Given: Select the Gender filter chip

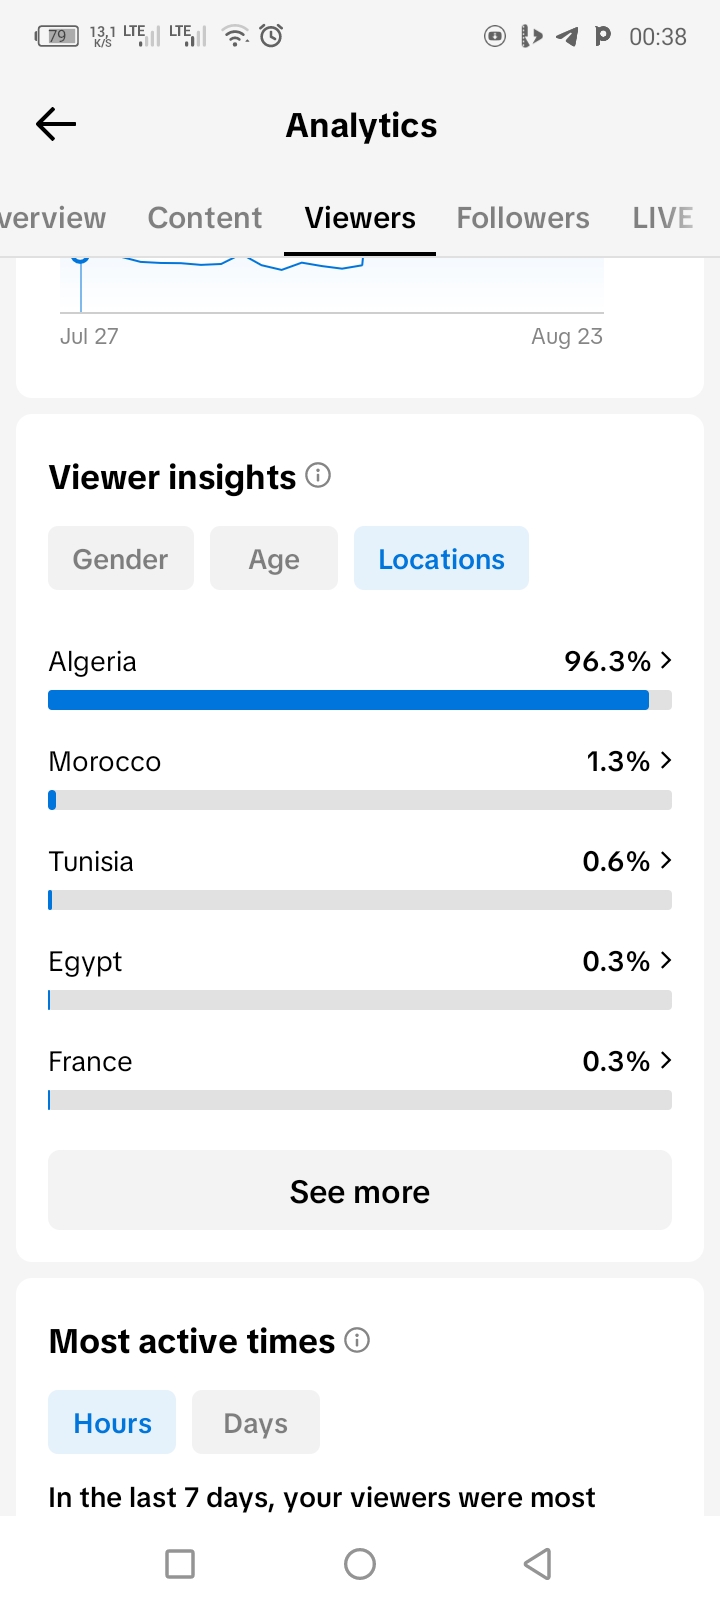Looking at the screenshot, I should click(121, 558).
